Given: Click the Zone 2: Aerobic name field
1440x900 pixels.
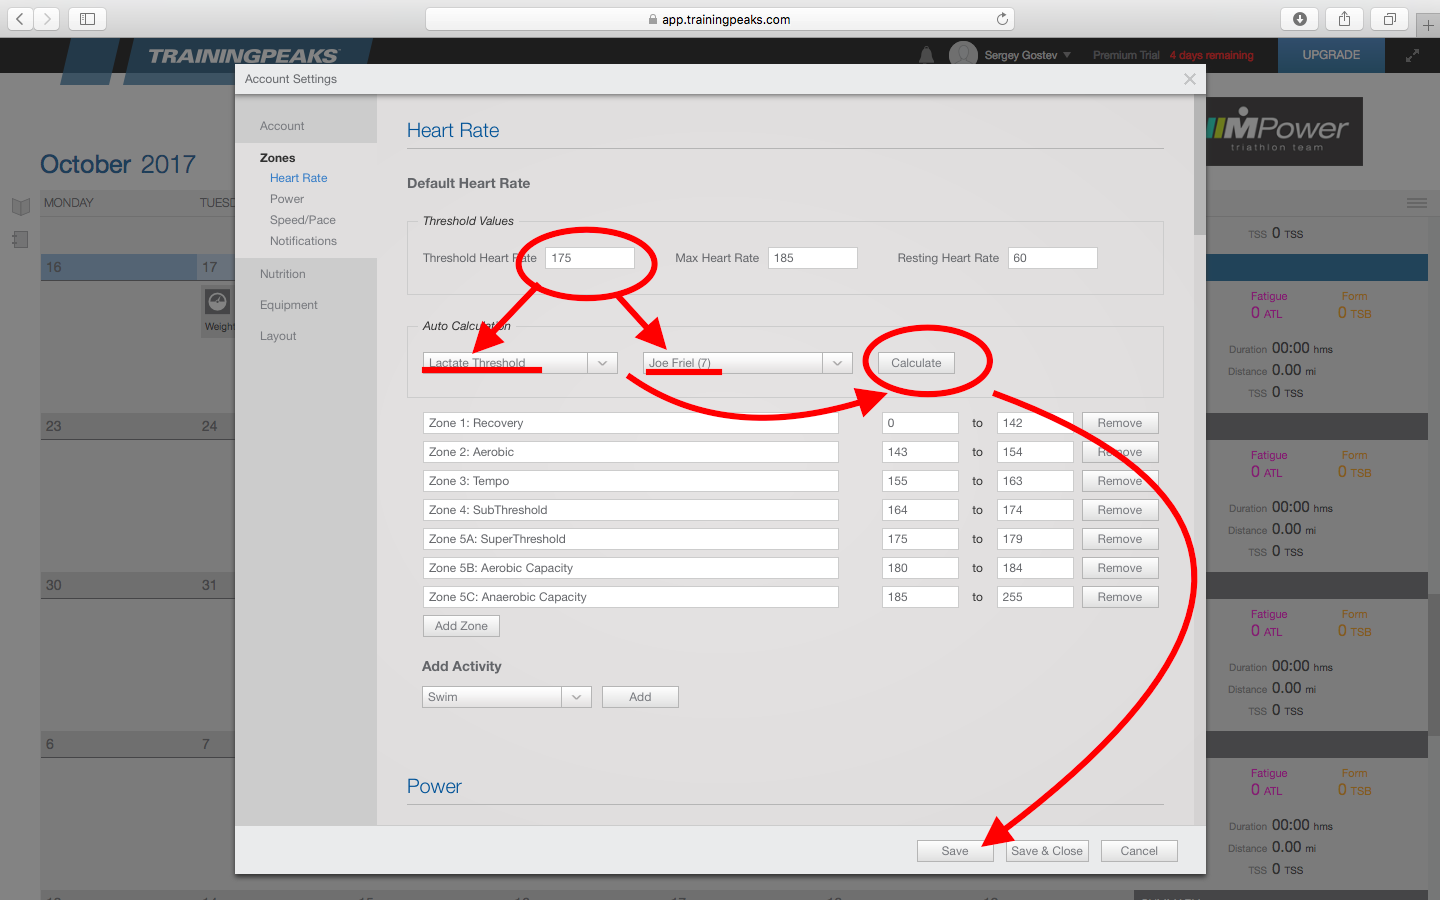Looking at the screenshot, I should [x=630, y=452].
